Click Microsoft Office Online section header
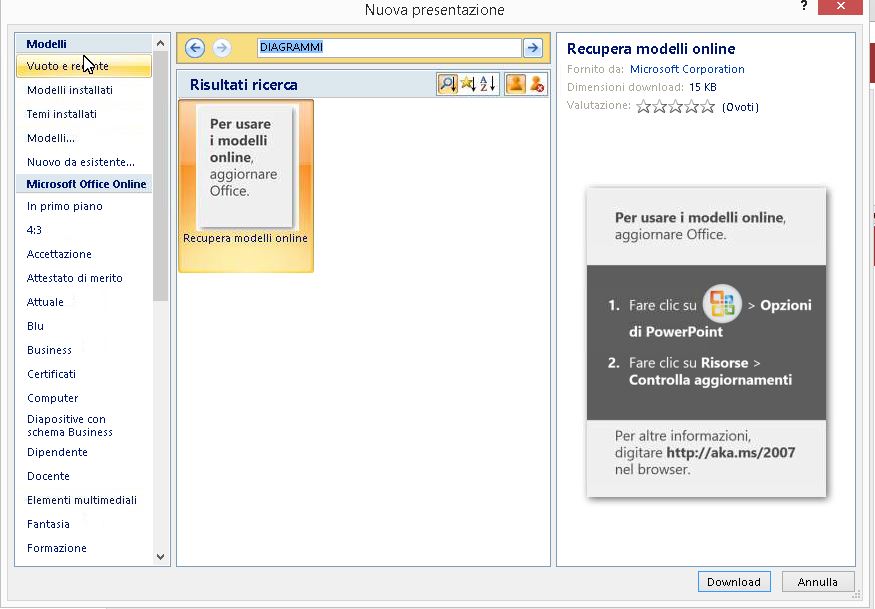The height and width of the screenshot is (609, 875). (x=84, y=184)
